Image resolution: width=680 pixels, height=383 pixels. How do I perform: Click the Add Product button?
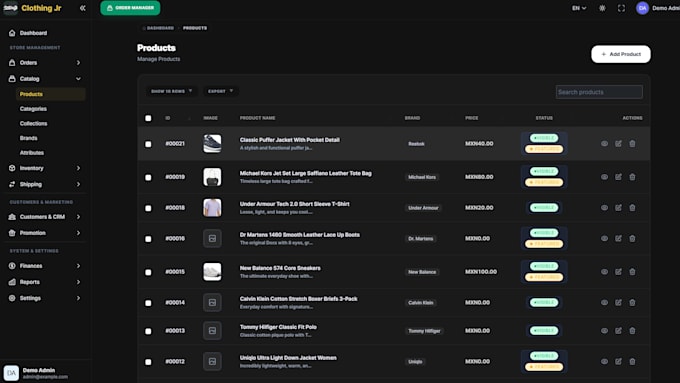pyautogui.click(x=621, y=54)
